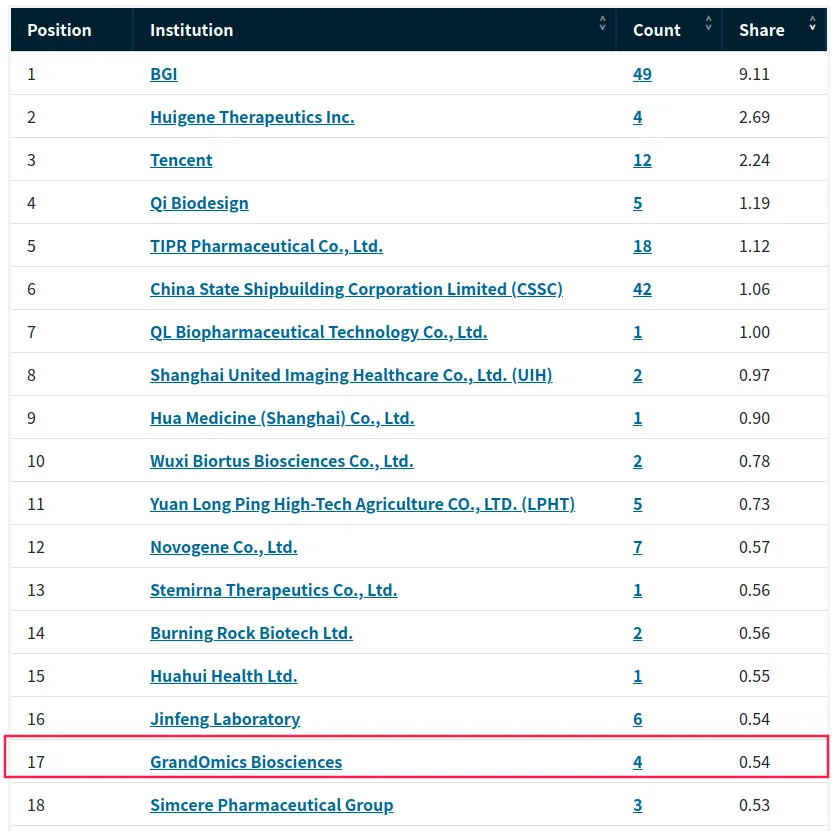Click the Position column header

pyautogui.click(x=59, y=30)
